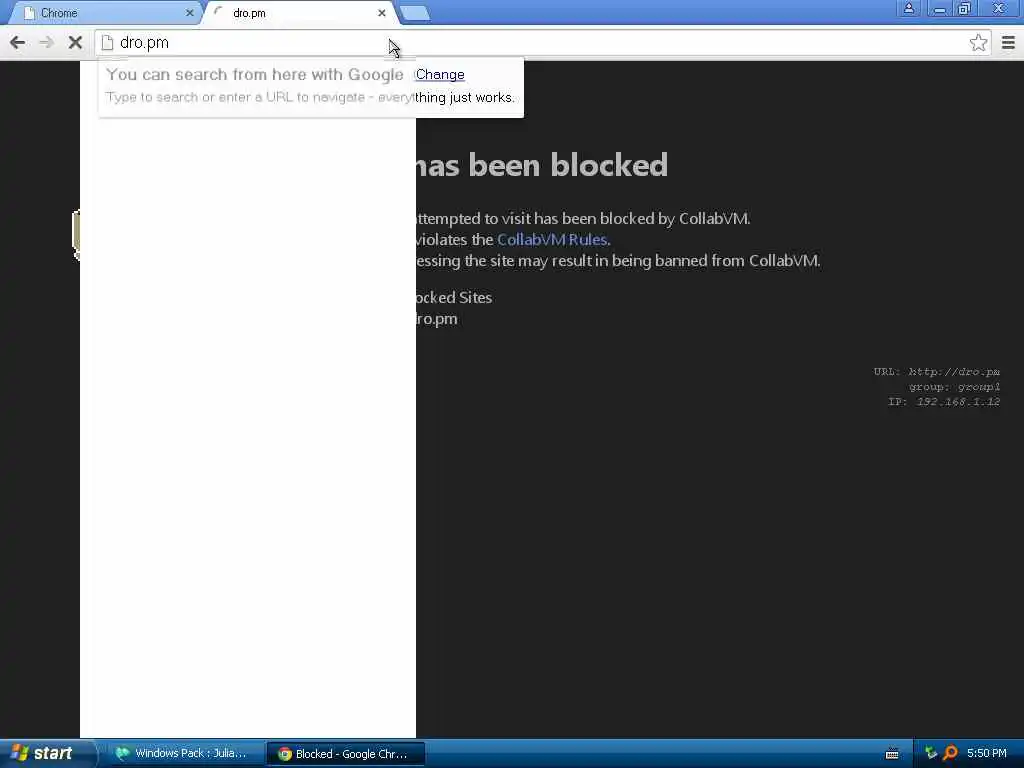Switch to the Chrome tab
This screenshot has height=768, width=1024.
[x=104, y=13]
